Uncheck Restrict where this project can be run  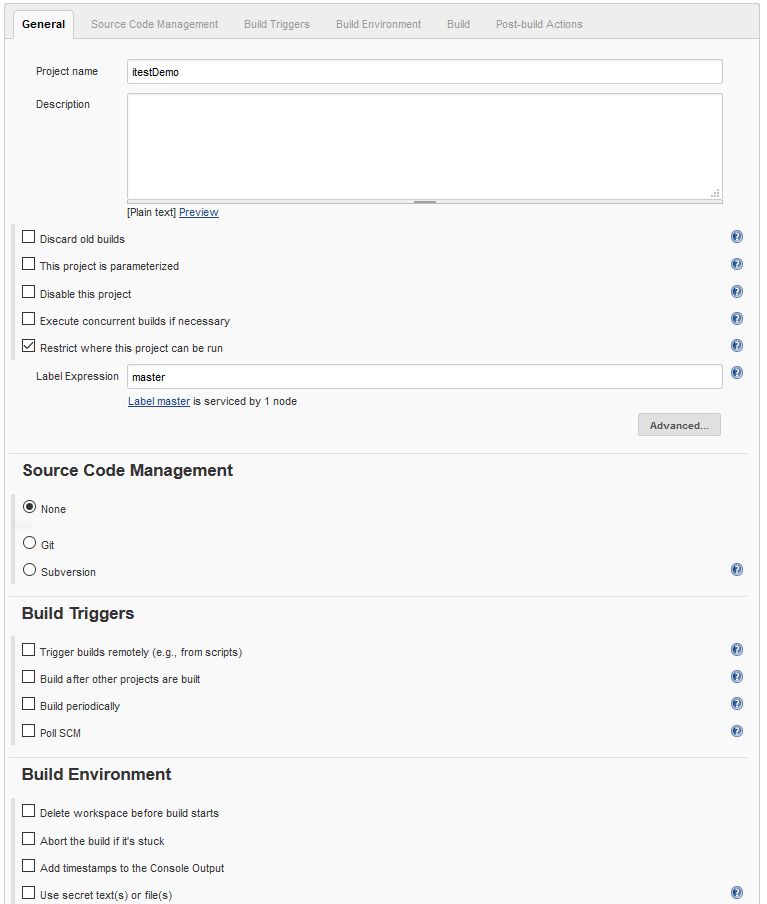click(28, 346)
